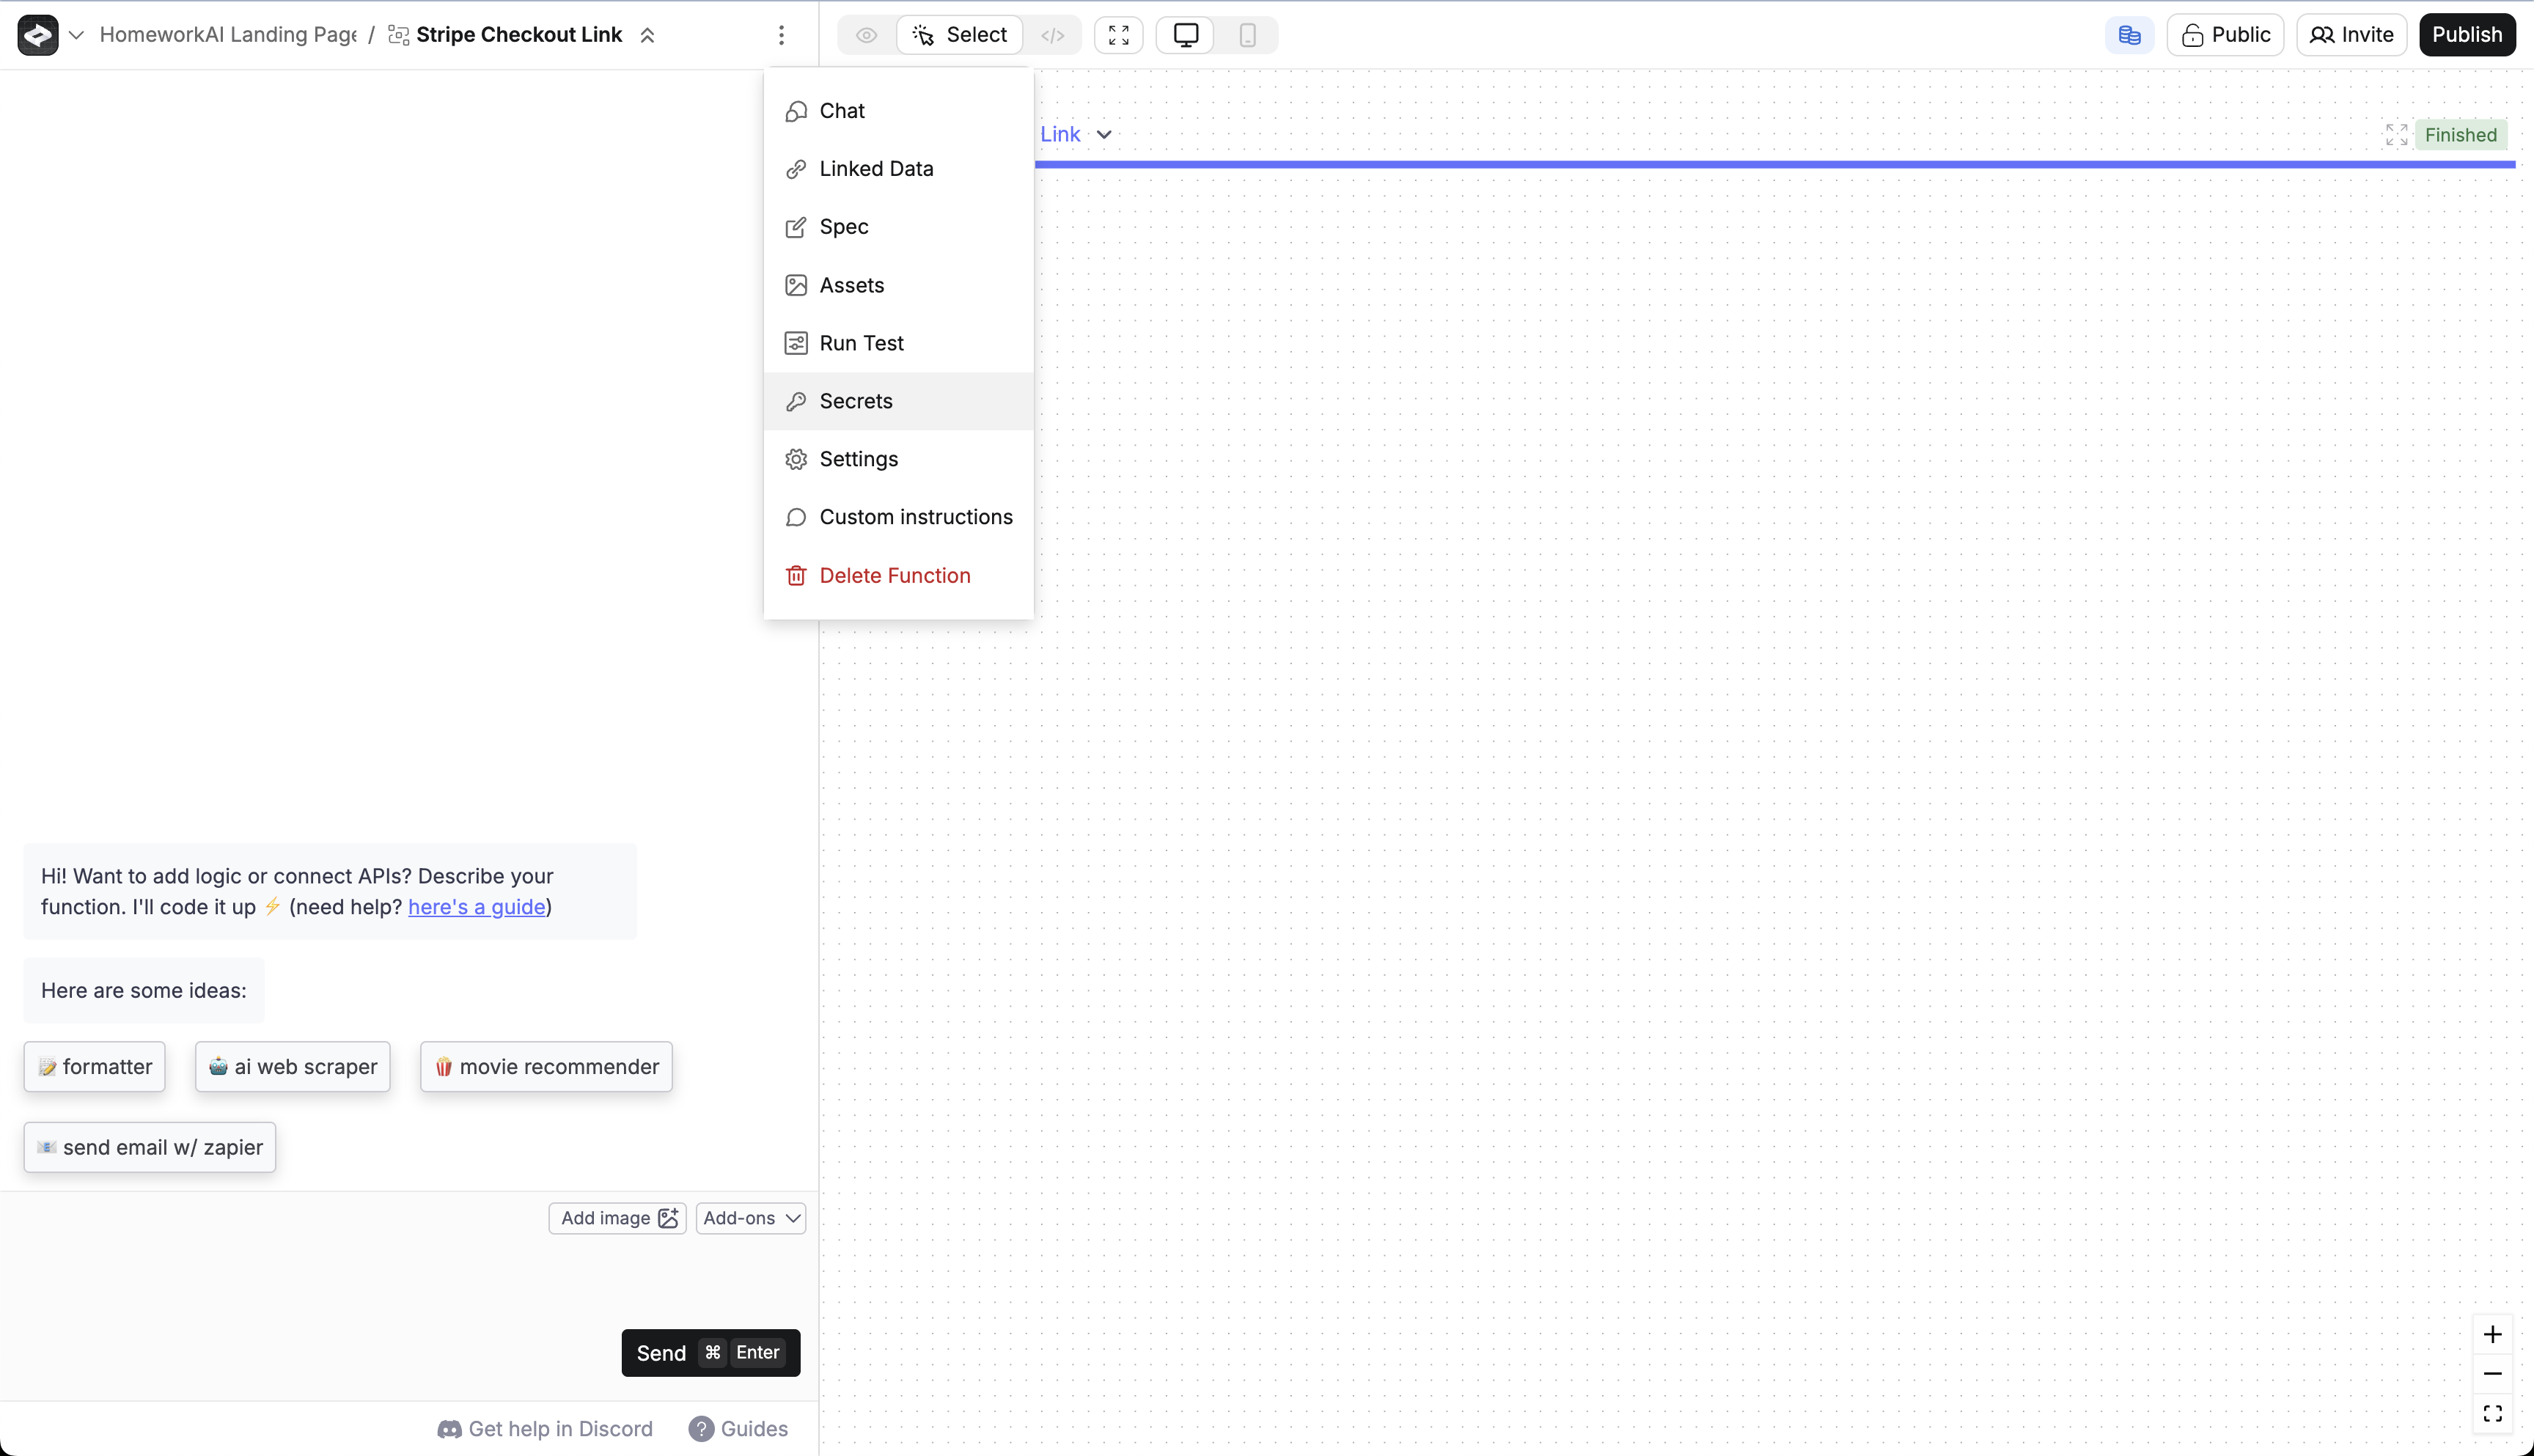Choose Delete Function in the menu
This screenshot has height=1456, width=2534.
tap(894, 575)
